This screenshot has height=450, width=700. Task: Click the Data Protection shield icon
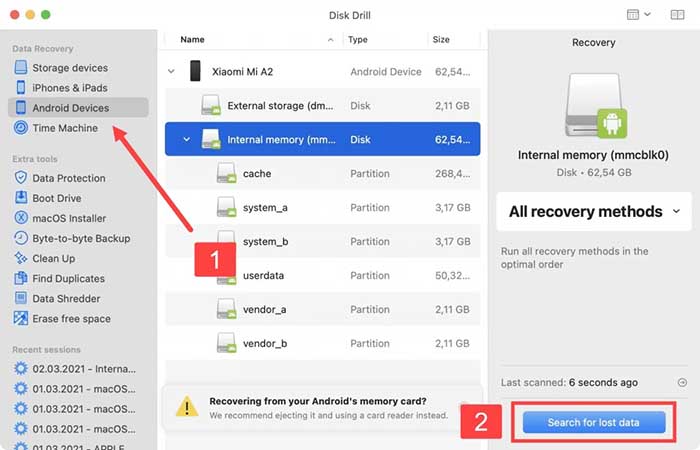21,178
